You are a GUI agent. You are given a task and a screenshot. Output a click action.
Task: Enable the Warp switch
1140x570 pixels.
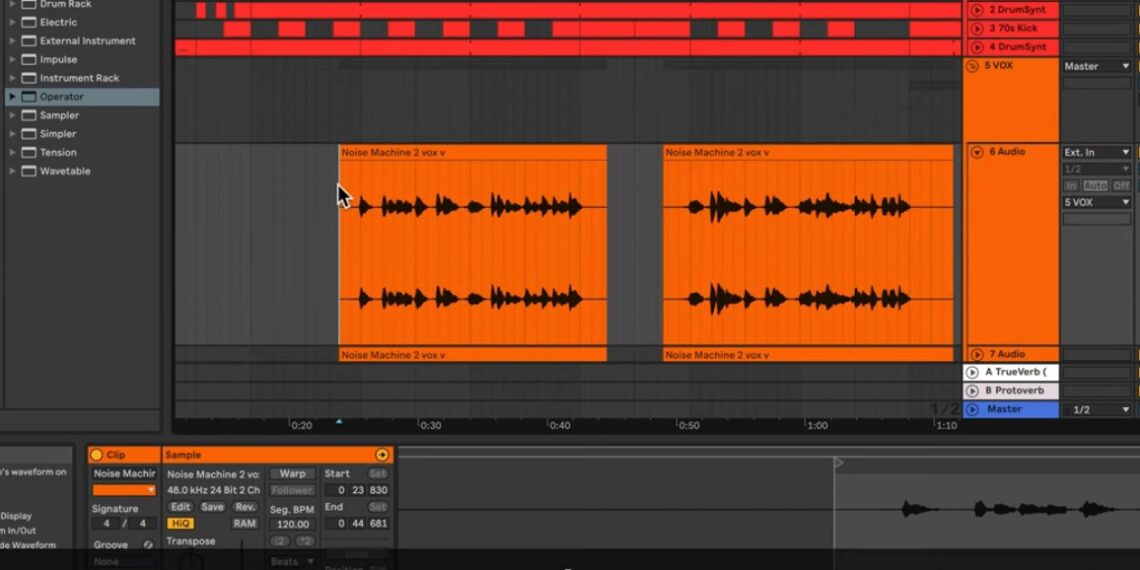click(292, 474)
